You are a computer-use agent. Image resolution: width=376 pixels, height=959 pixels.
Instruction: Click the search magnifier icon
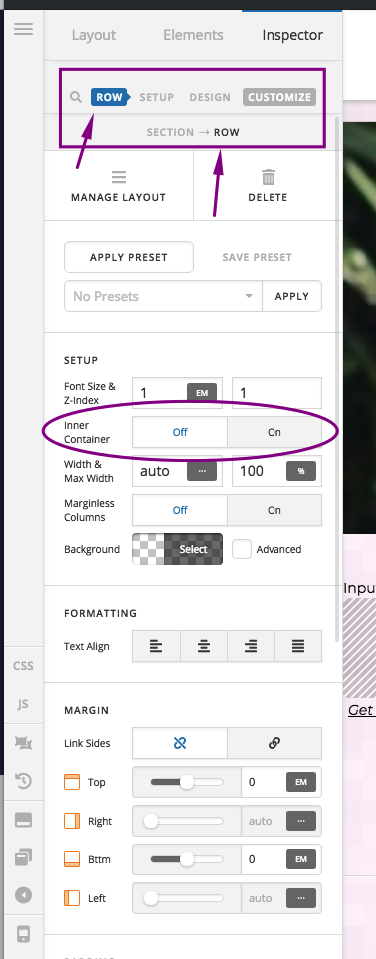(x=76, y=97)
